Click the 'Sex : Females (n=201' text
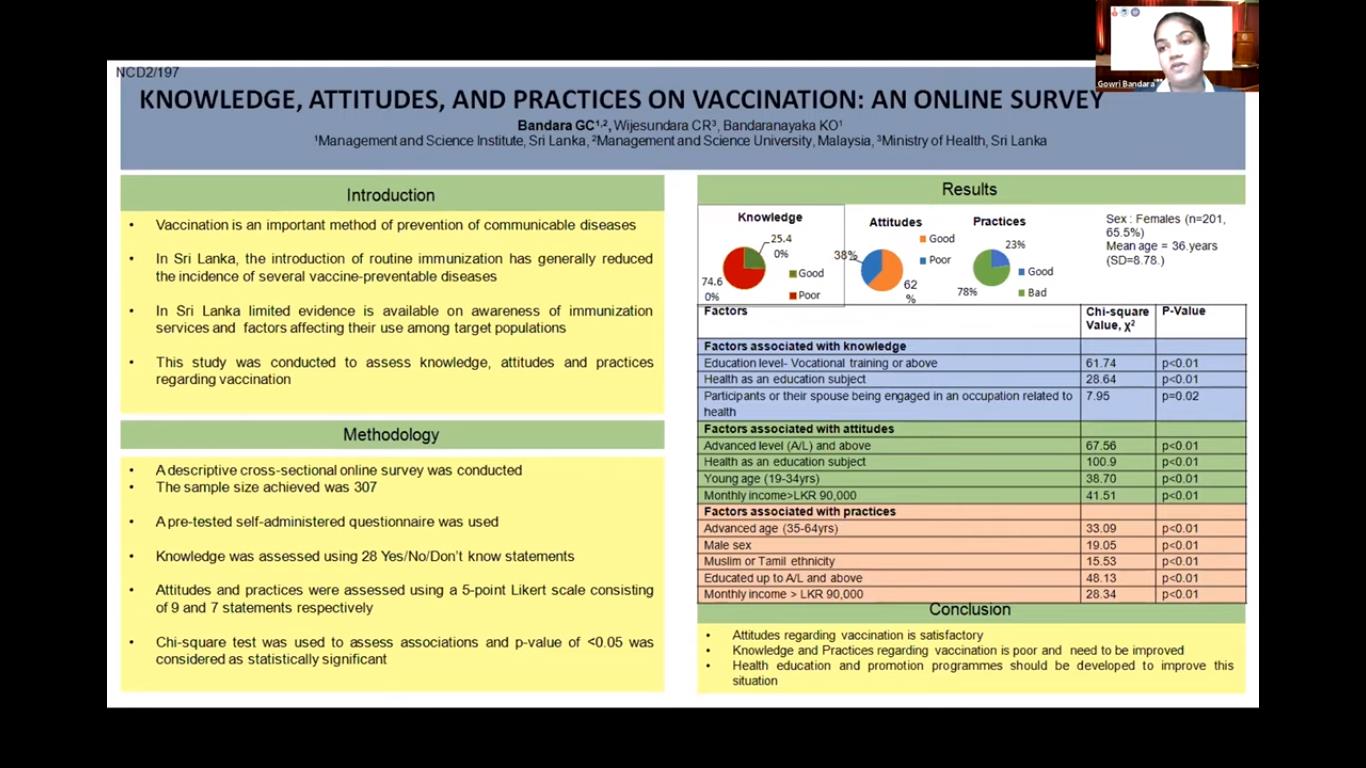 coord(1165,219)
